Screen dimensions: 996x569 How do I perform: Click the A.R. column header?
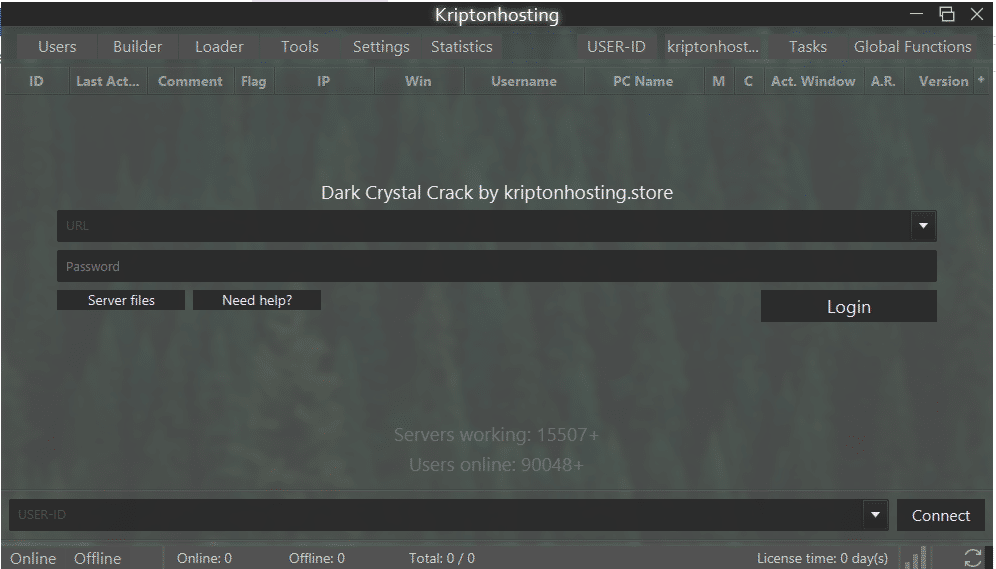[x=883, y=81]
